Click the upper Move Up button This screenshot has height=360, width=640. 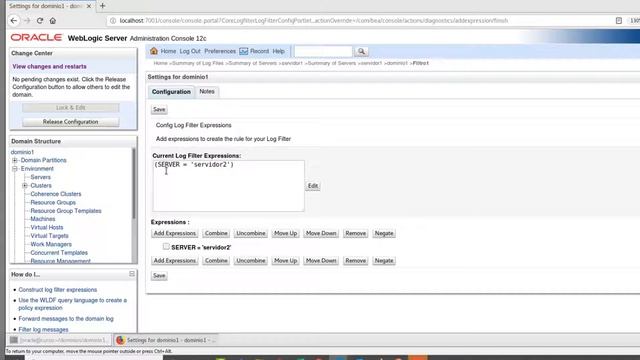click(x=285, y=233)
